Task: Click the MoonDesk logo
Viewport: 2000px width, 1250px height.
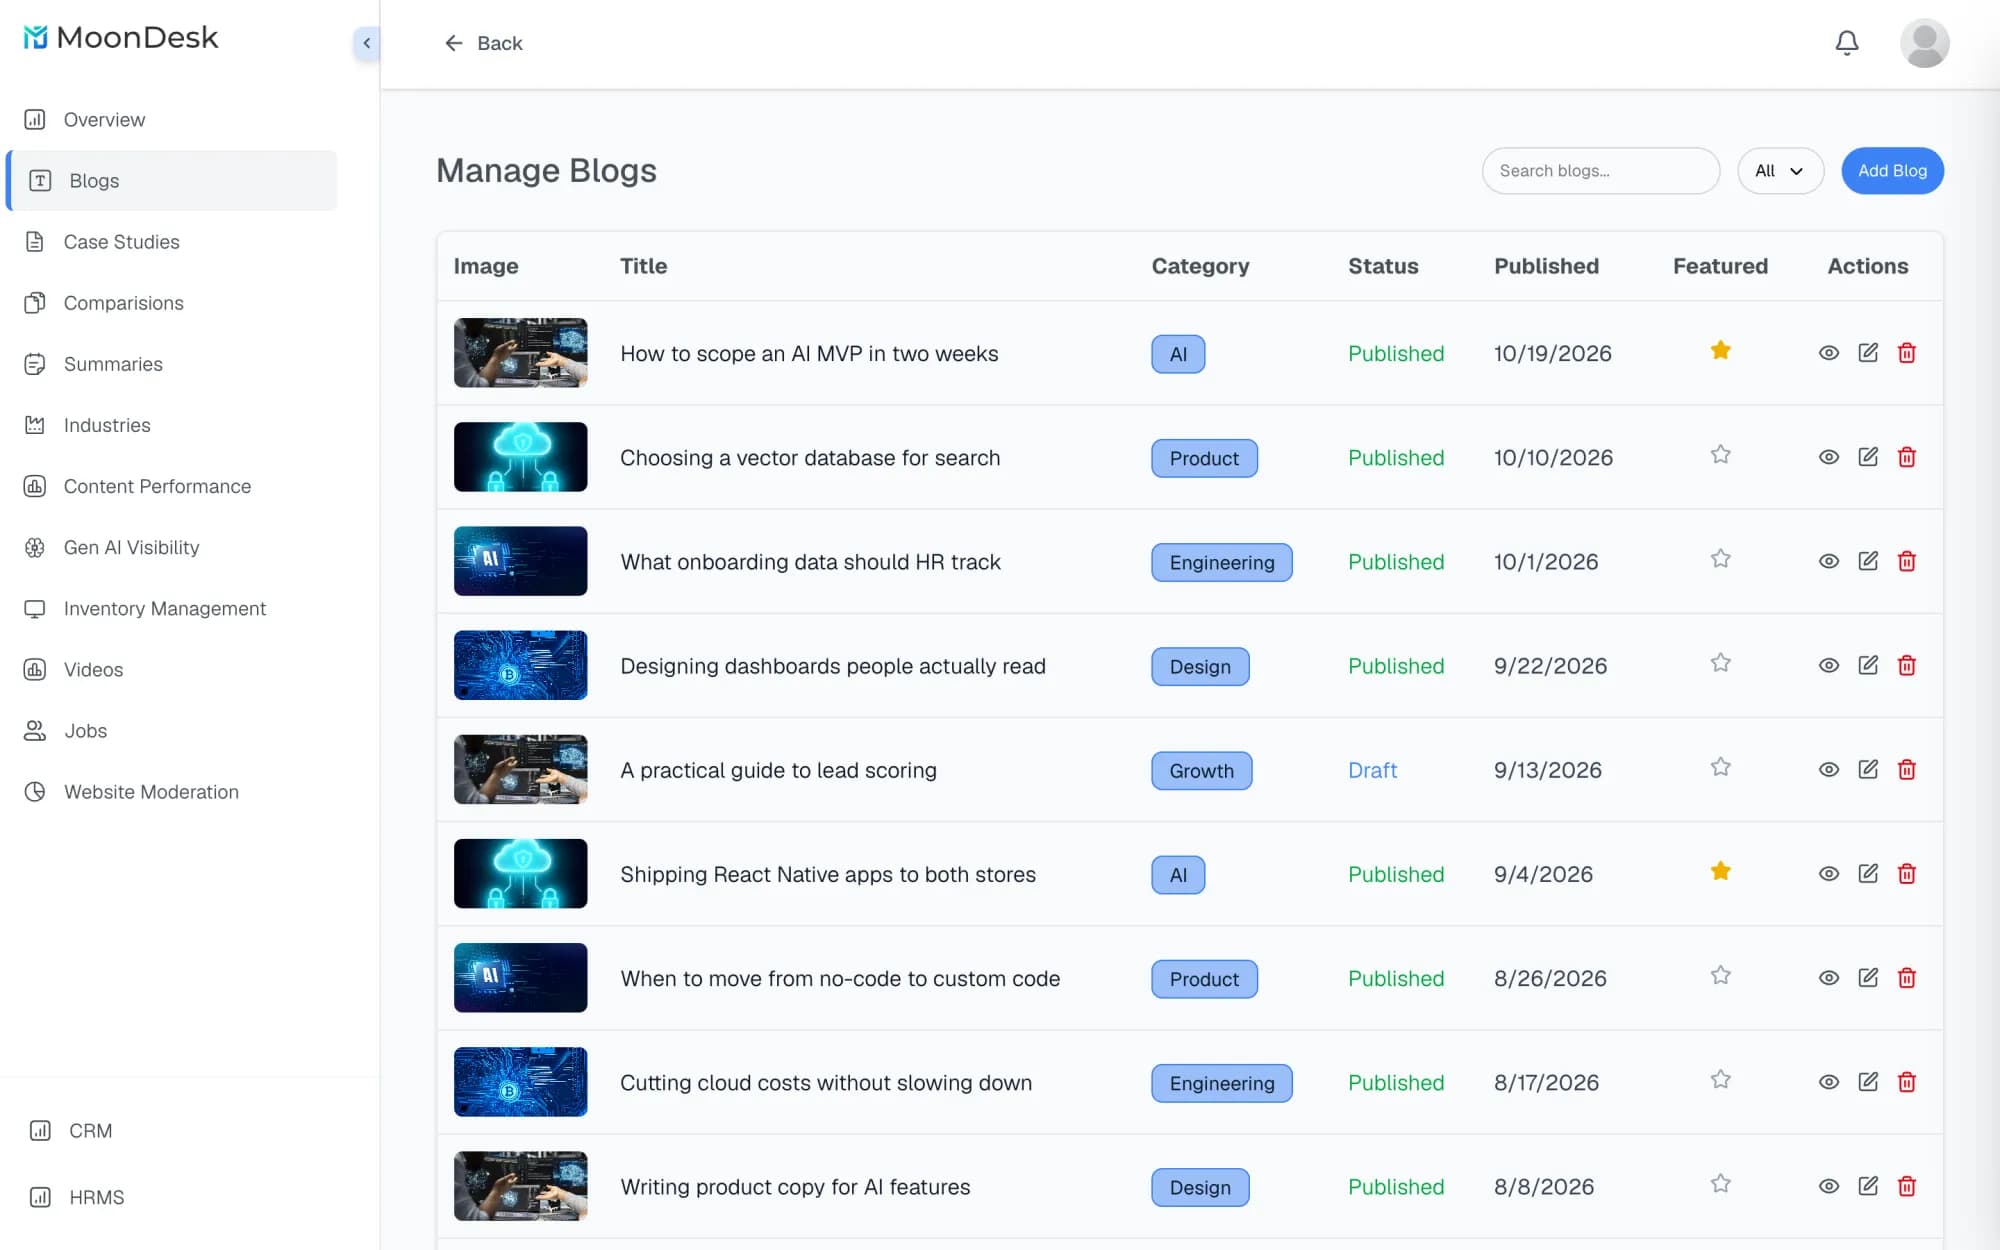Action: [x=121, y=38]
